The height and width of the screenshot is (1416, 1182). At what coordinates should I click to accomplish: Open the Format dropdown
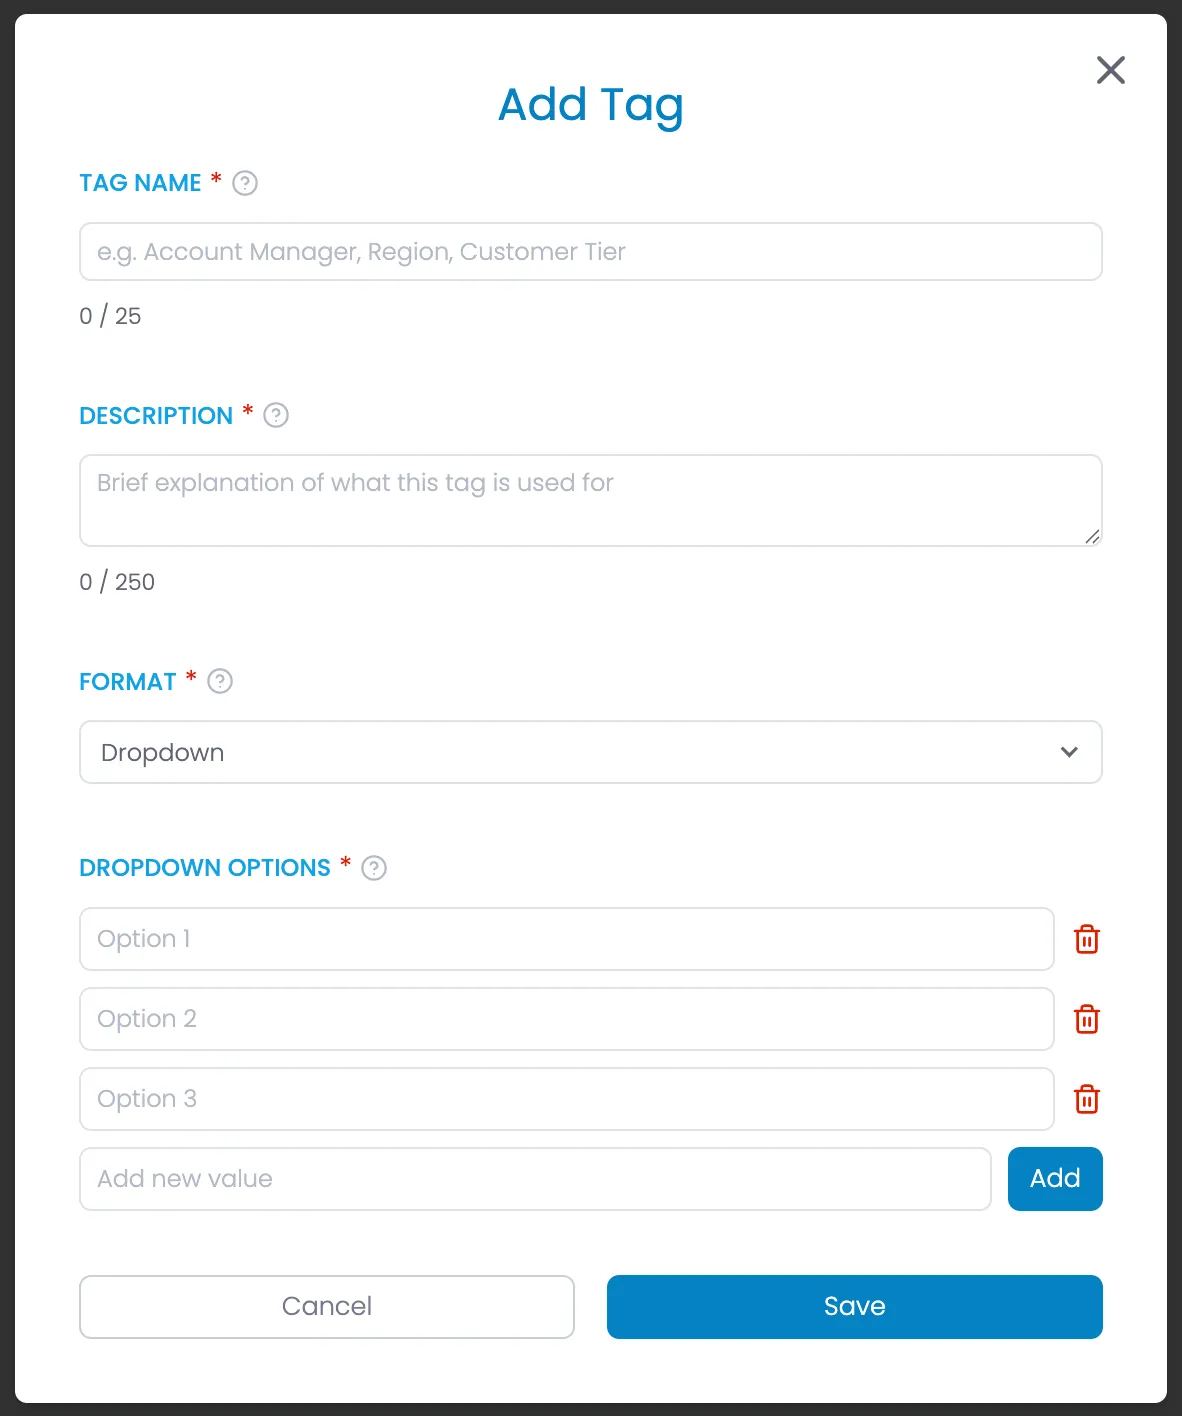tap(591, 752)
